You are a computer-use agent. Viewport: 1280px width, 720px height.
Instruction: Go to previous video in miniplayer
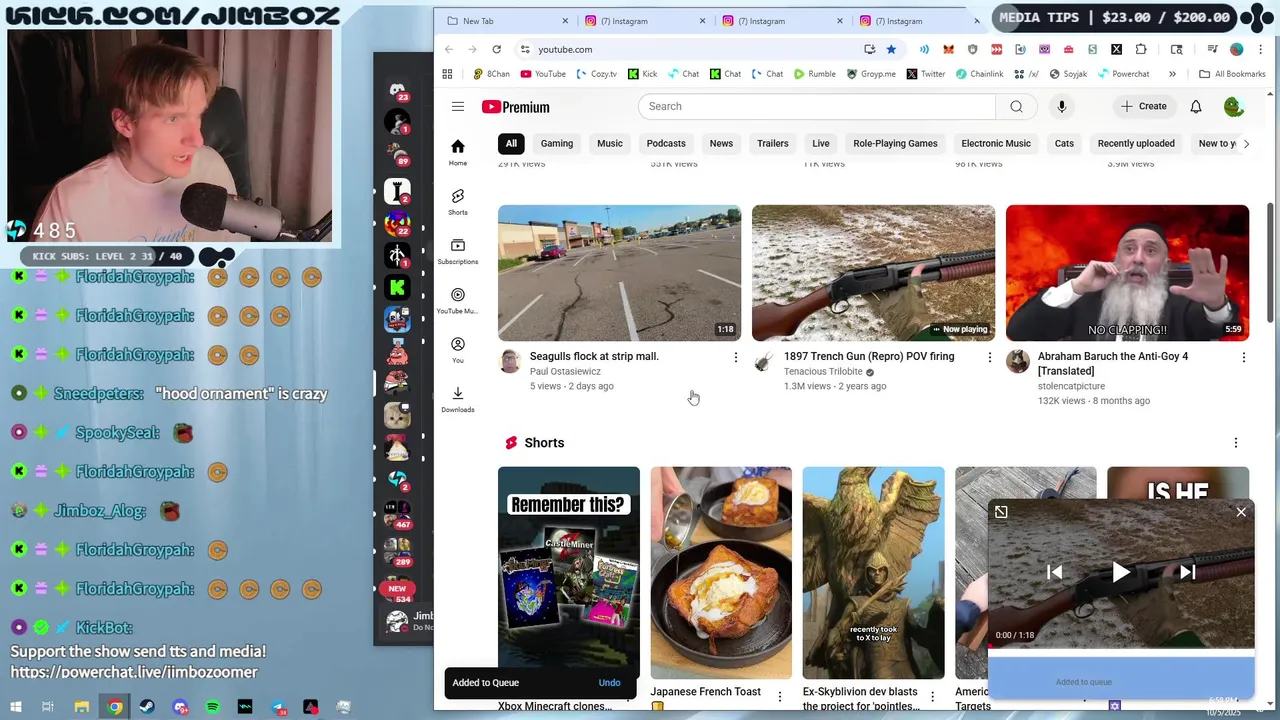click(x=1054, y=572)
